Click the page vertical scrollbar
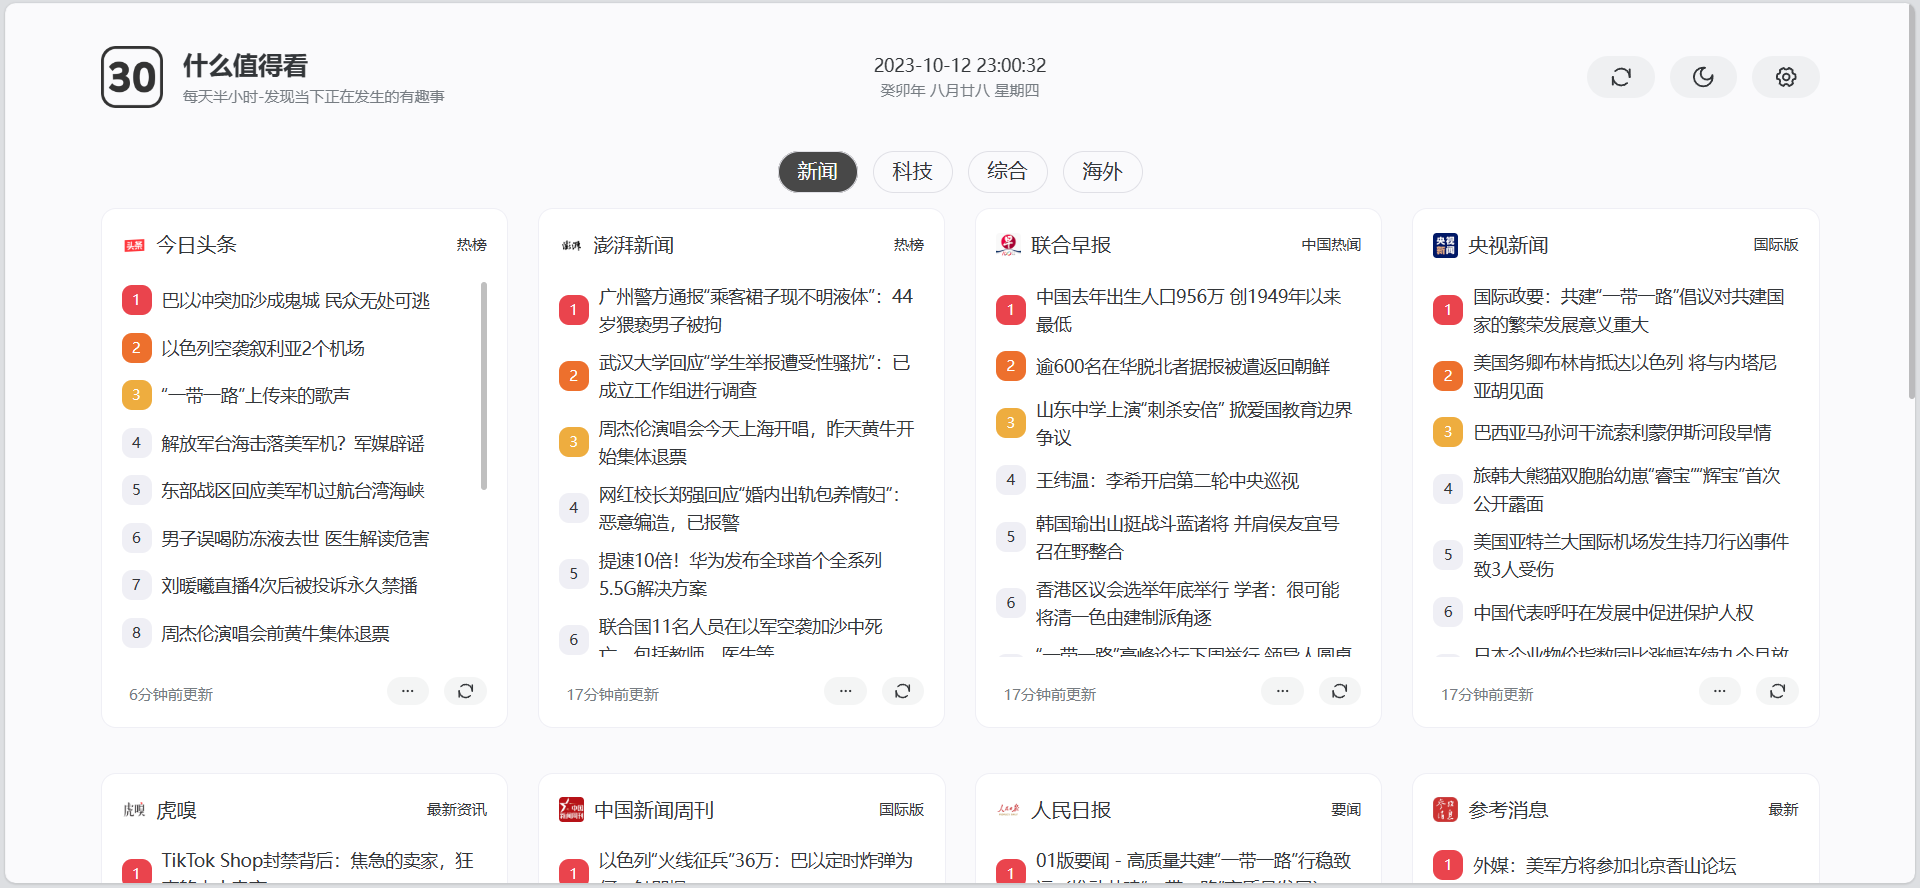Screen dimensions: 1920x888 point(1912,200)
